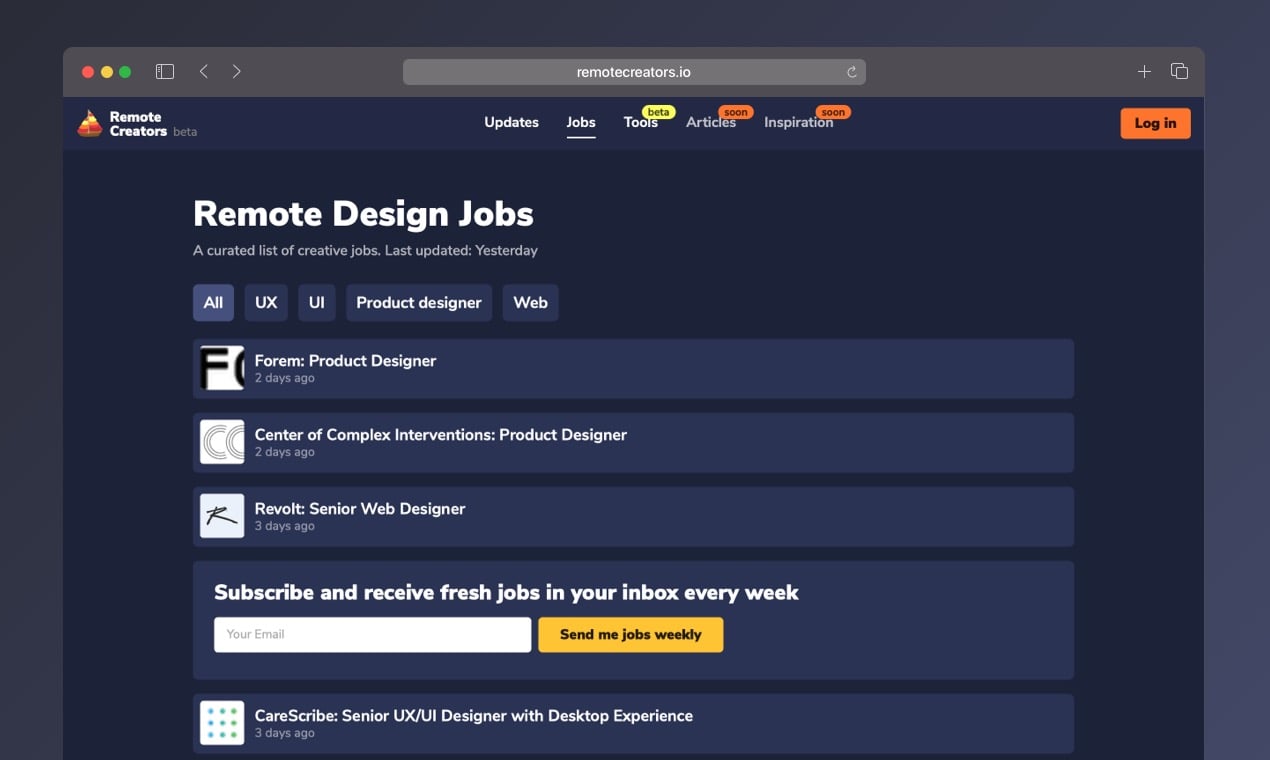Viewport: 1270px width, 760px height.
Task: Reload the page using the refresh icon
Action: point(851,72)
